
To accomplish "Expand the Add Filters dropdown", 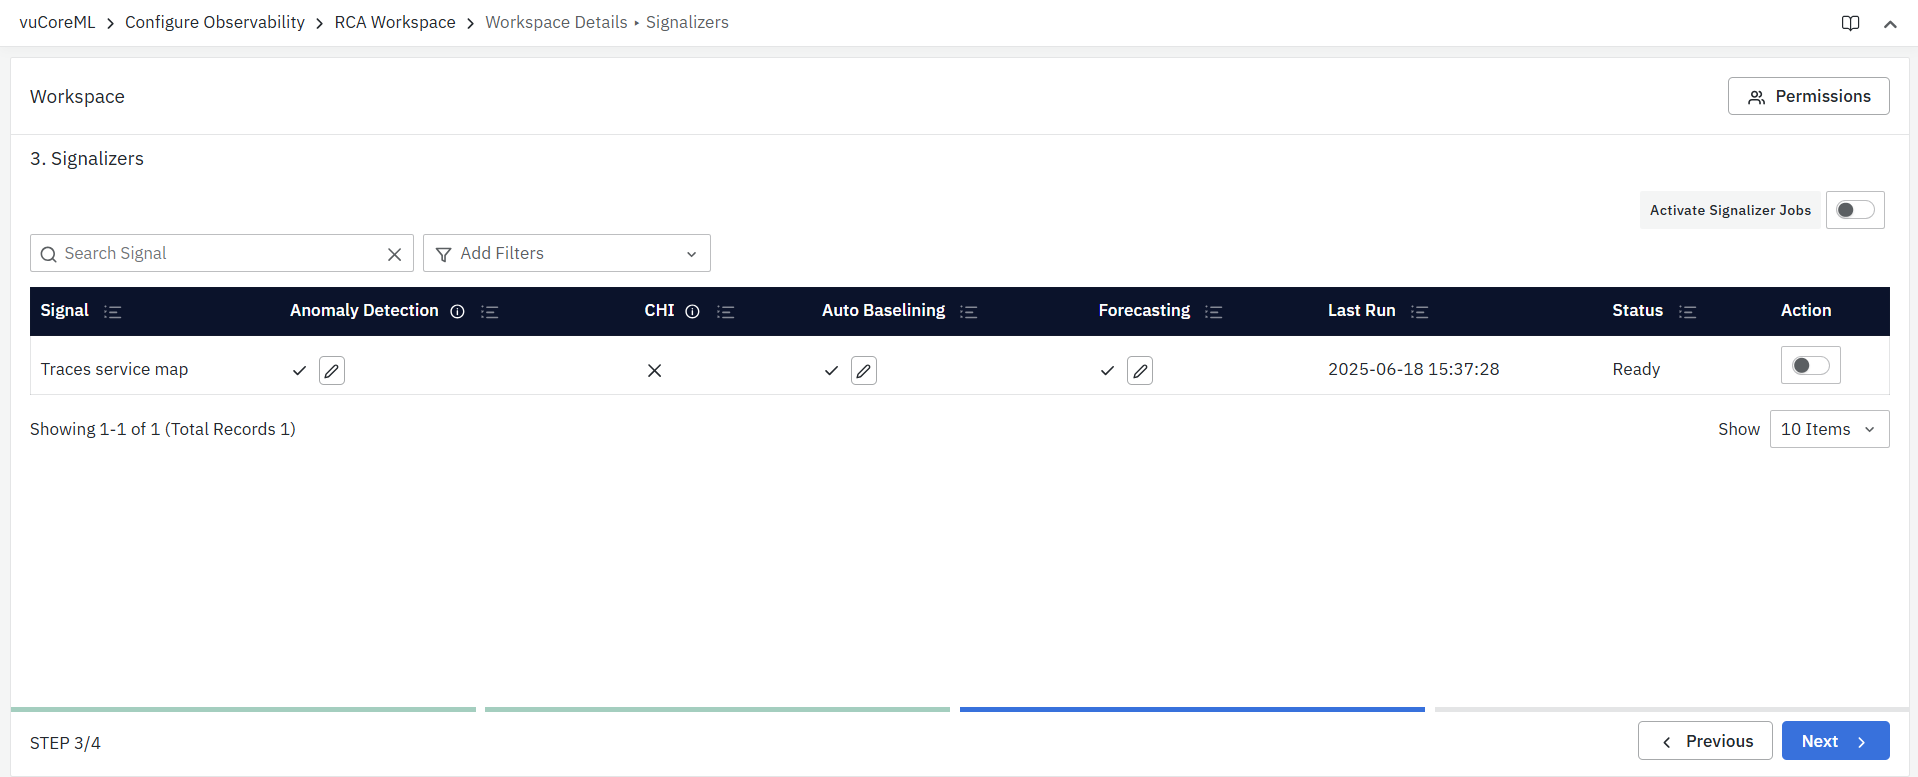I will (566, 253).
